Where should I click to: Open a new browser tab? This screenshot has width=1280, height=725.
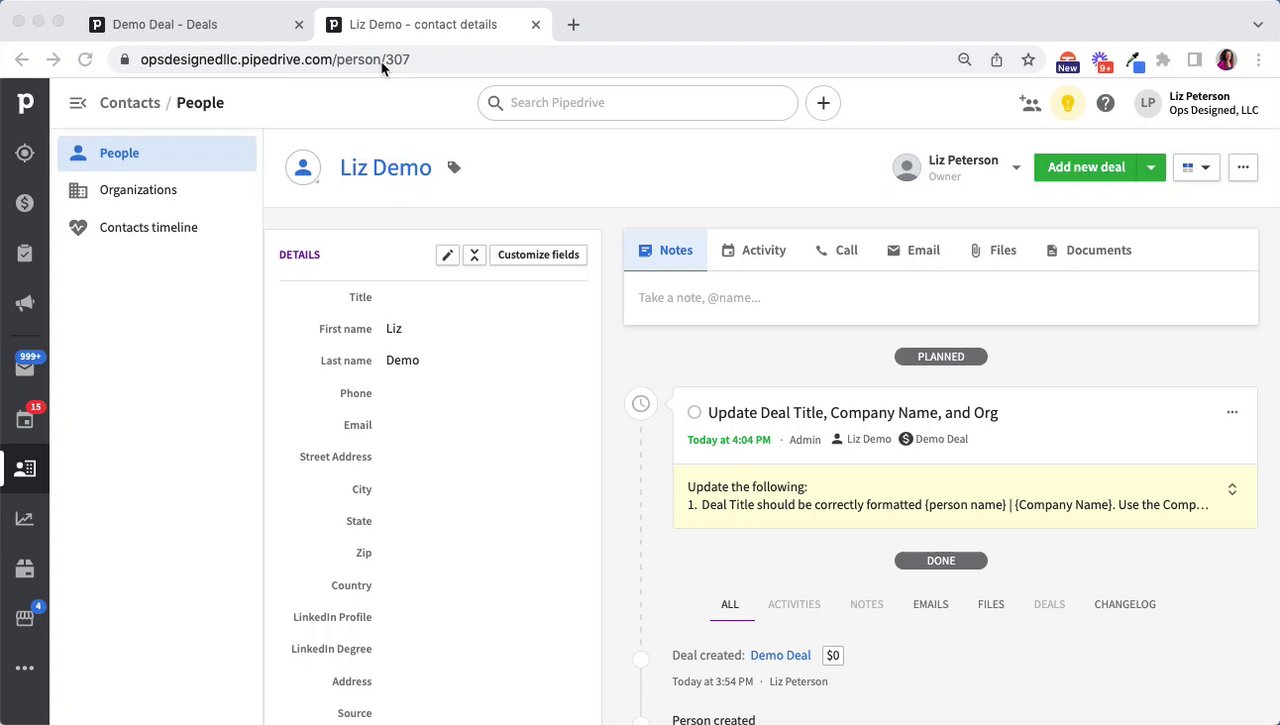573,24
